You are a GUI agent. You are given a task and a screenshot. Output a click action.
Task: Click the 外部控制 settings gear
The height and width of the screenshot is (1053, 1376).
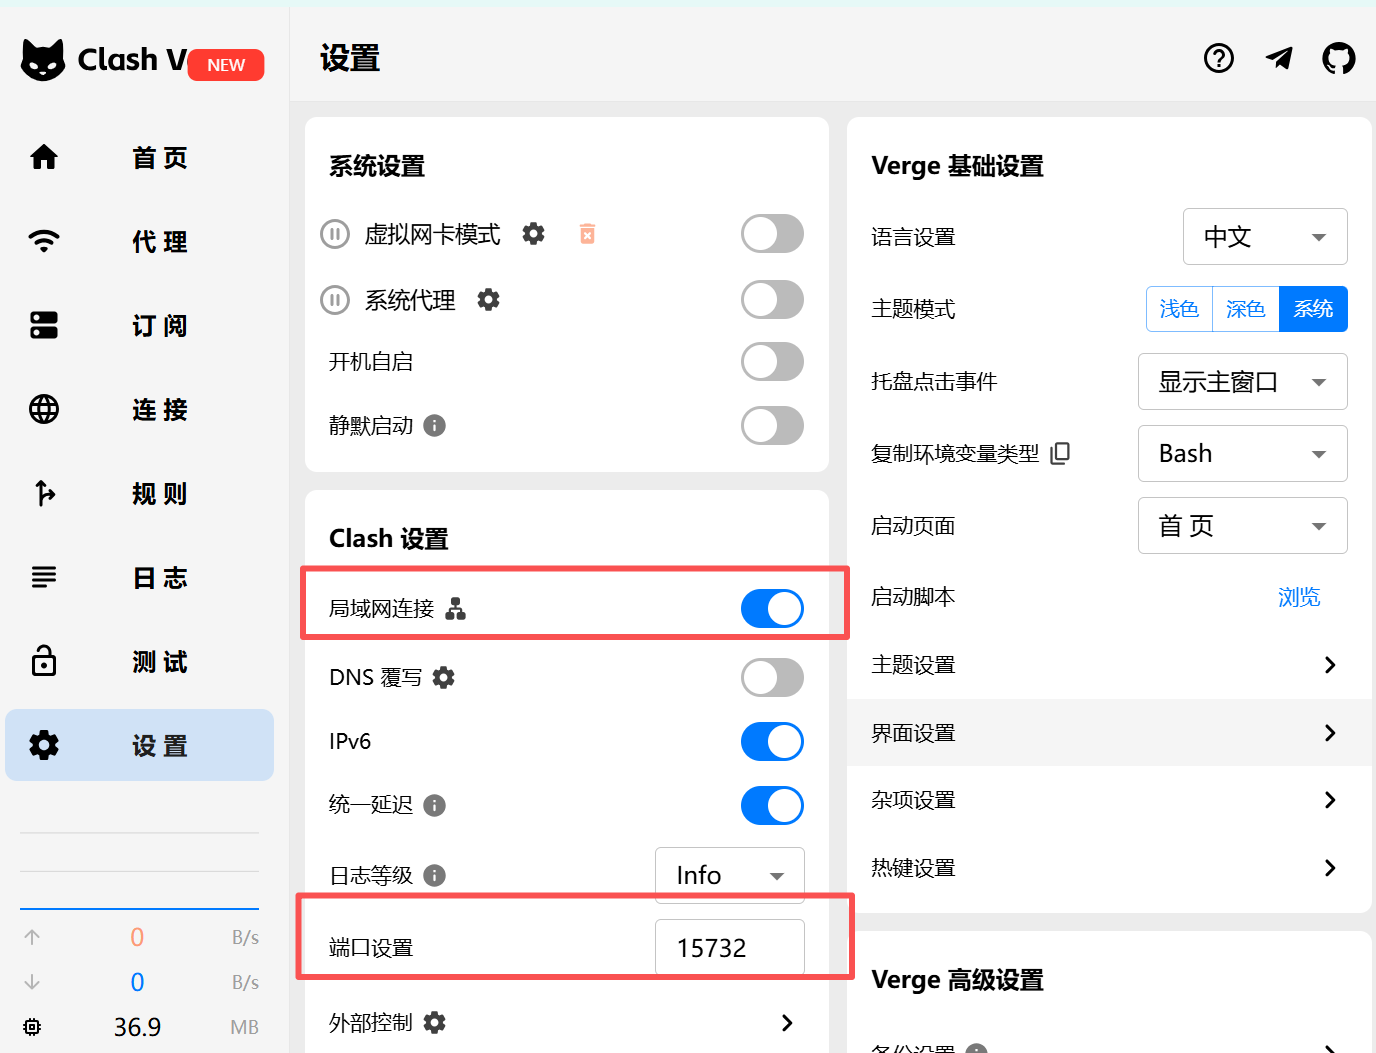(x=434, y=1022)
